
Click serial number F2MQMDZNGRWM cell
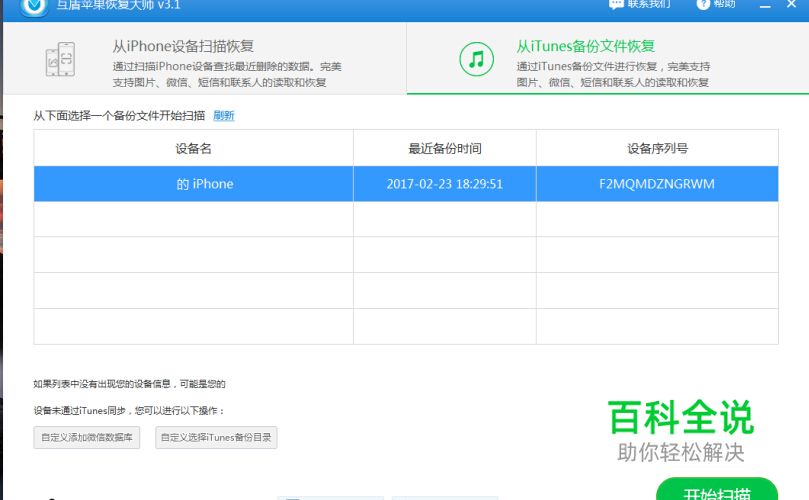[x=657, y=184]
